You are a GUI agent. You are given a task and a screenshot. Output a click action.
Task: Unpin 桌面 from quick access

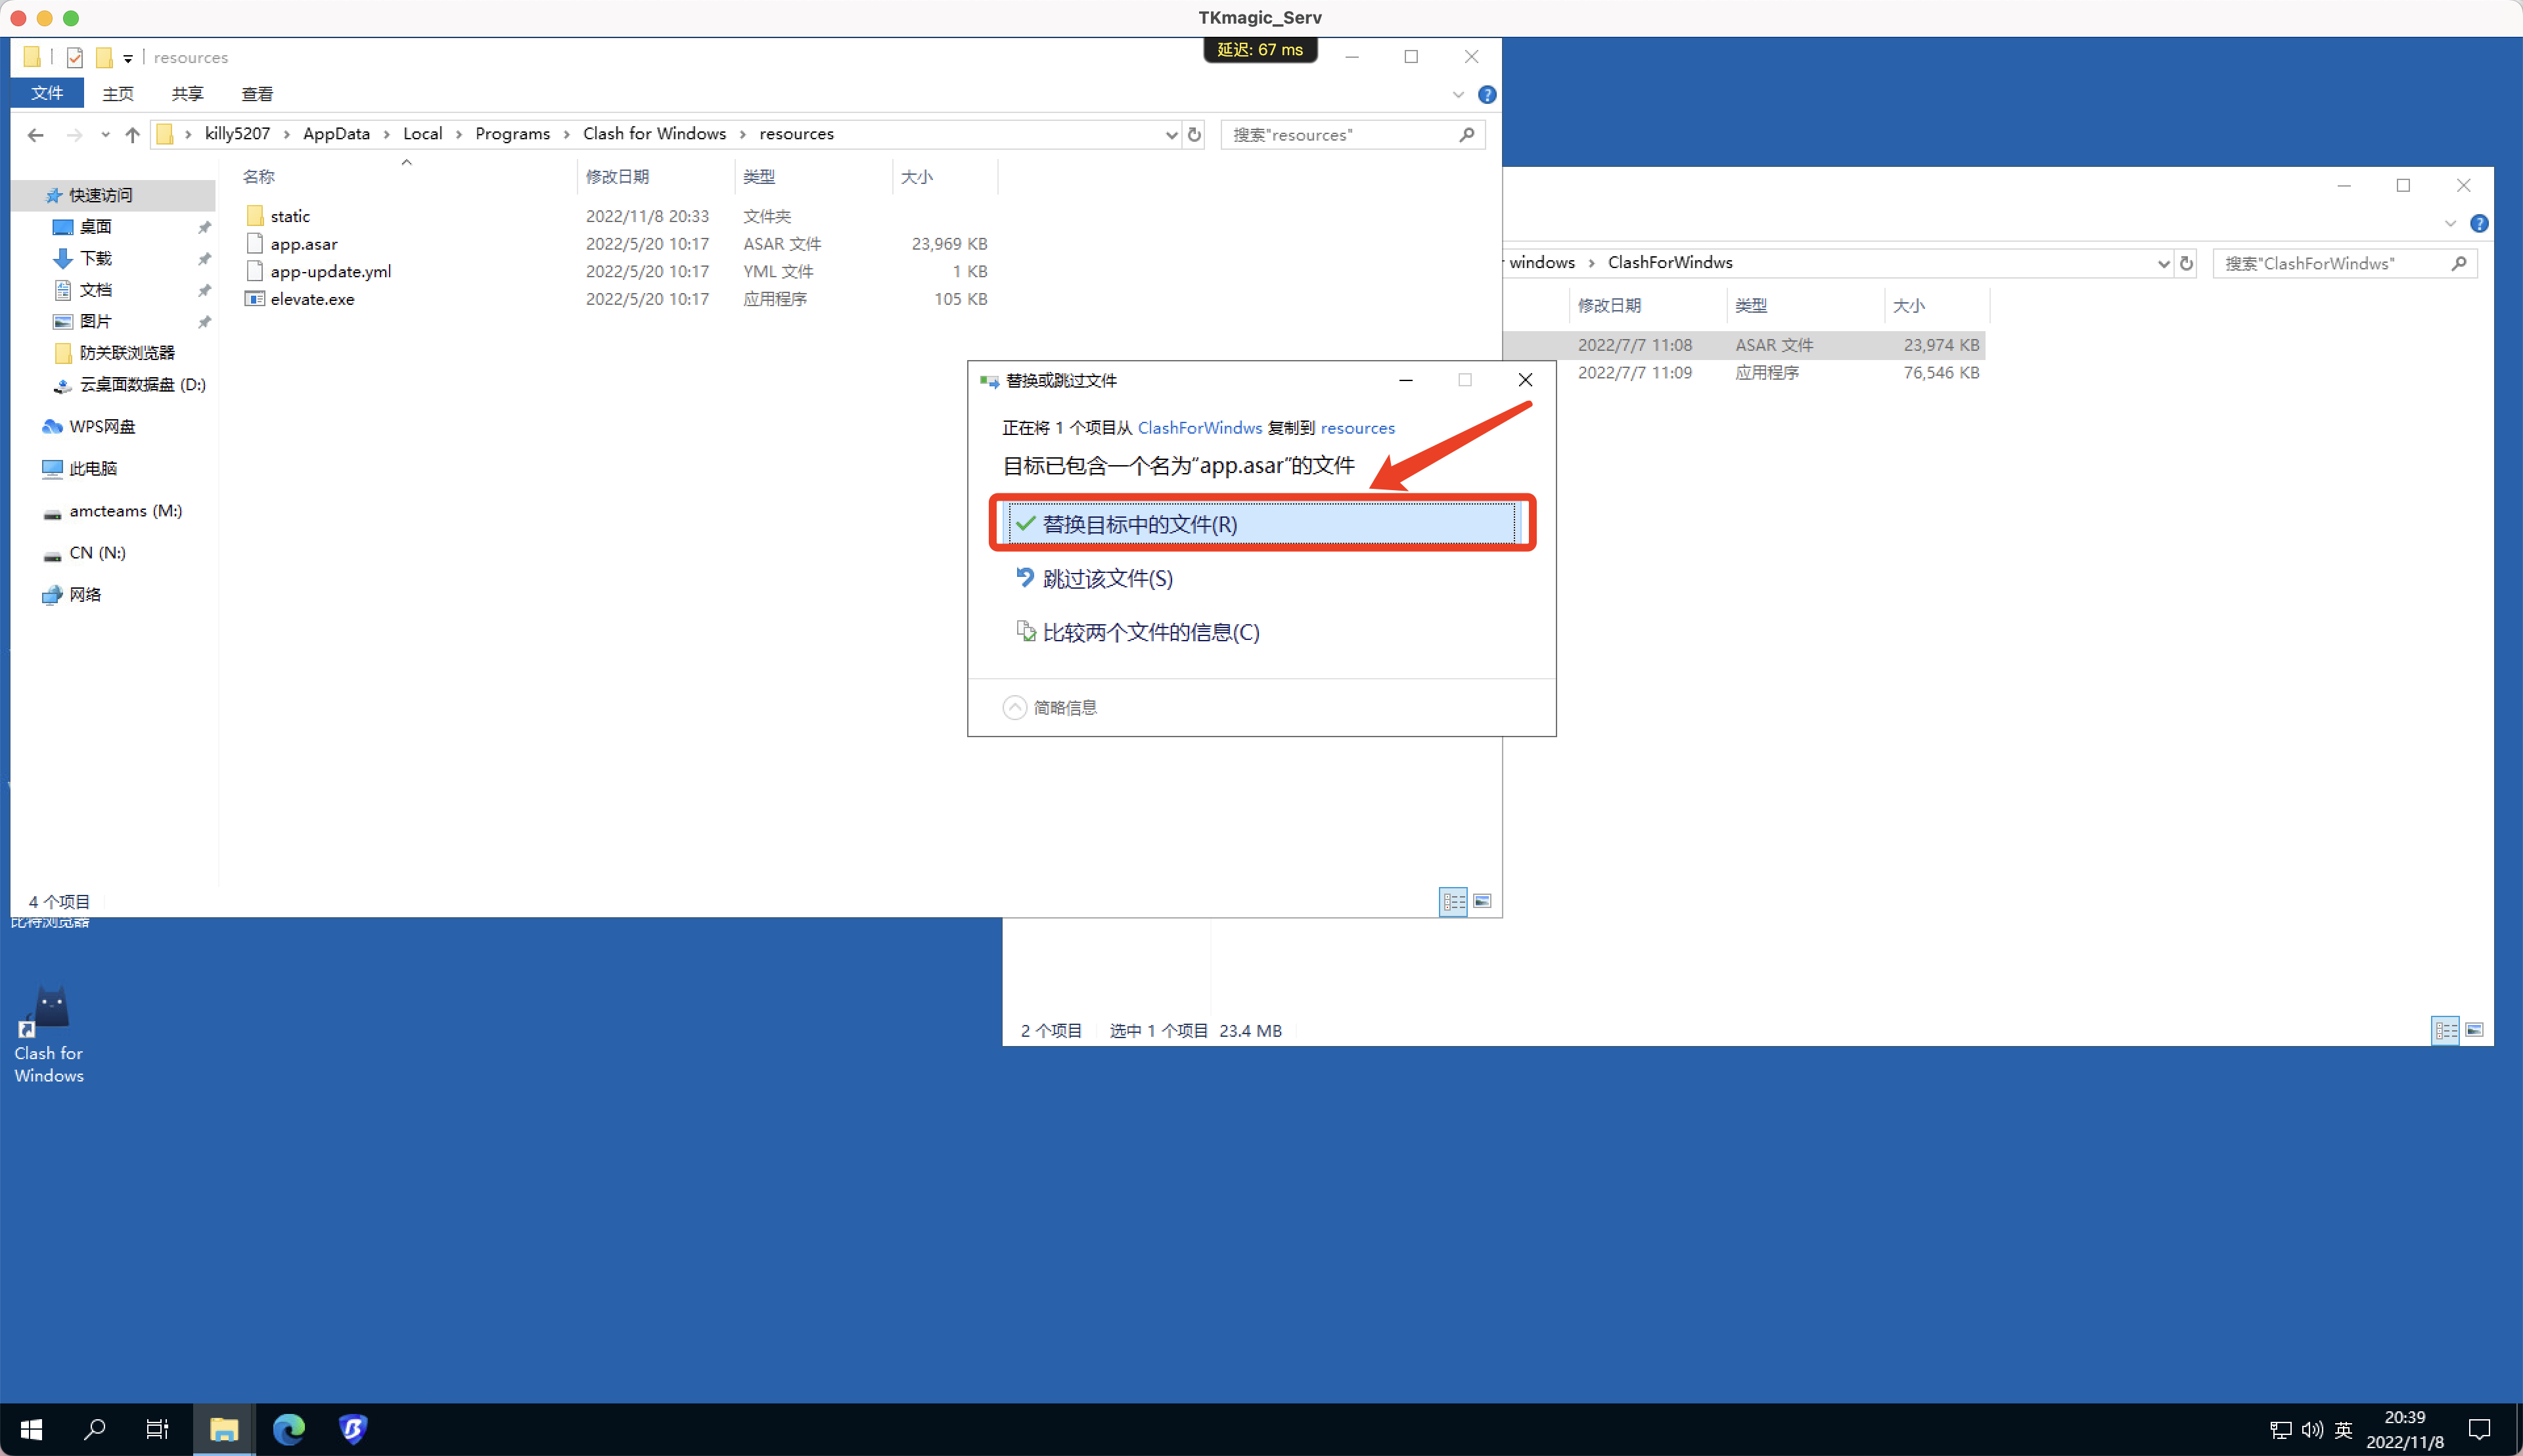(x=204, y=227)
